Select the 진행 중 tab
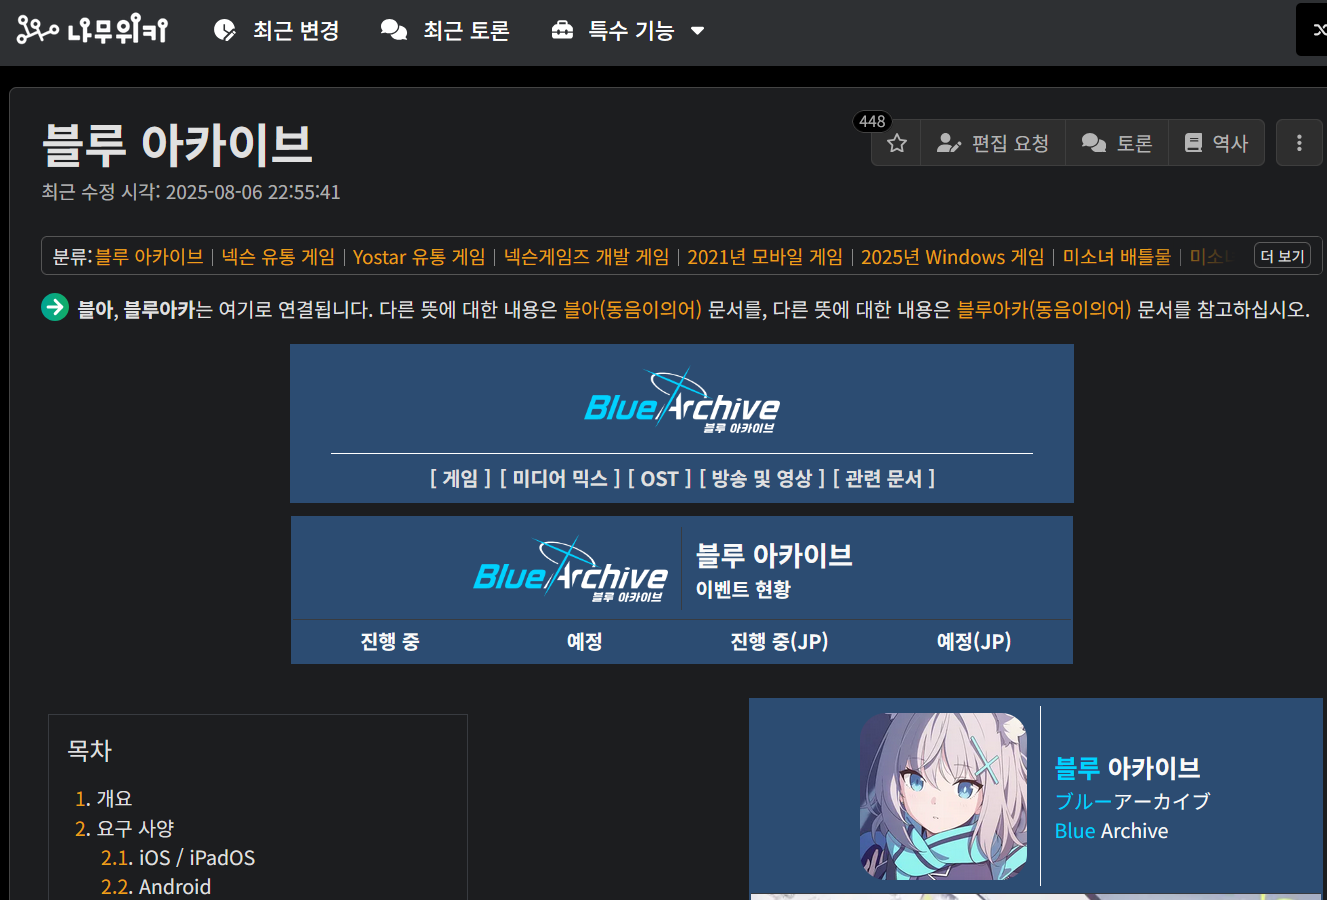Viewport: 1327px width, 900px height. tap(389, 641)
